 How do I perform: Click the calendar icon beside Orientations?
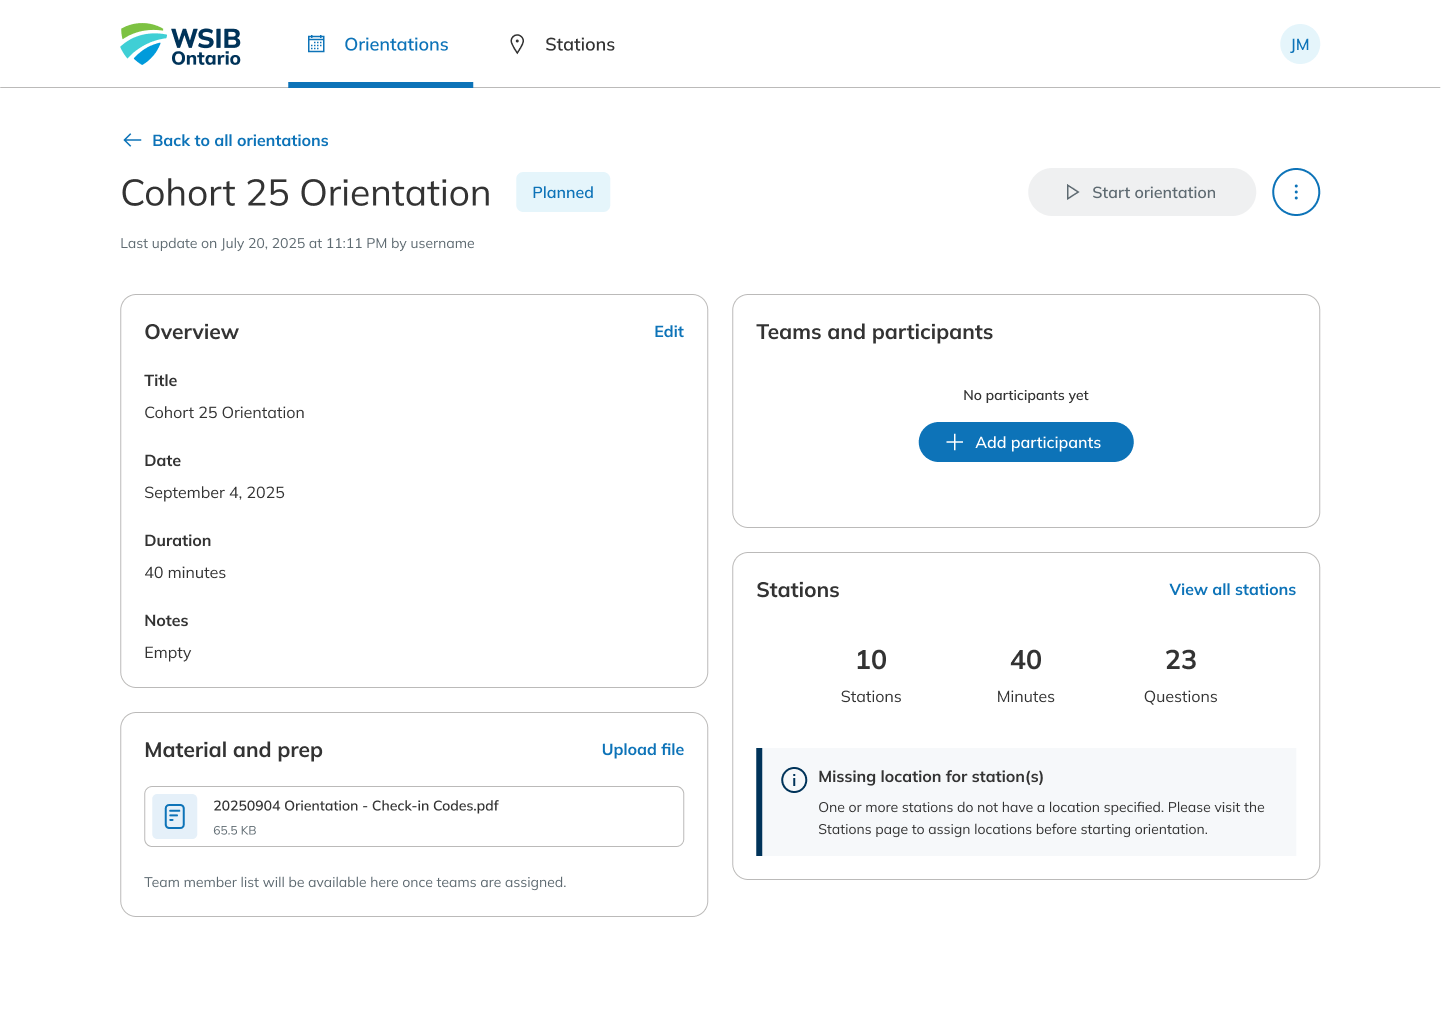click(316, 44)
